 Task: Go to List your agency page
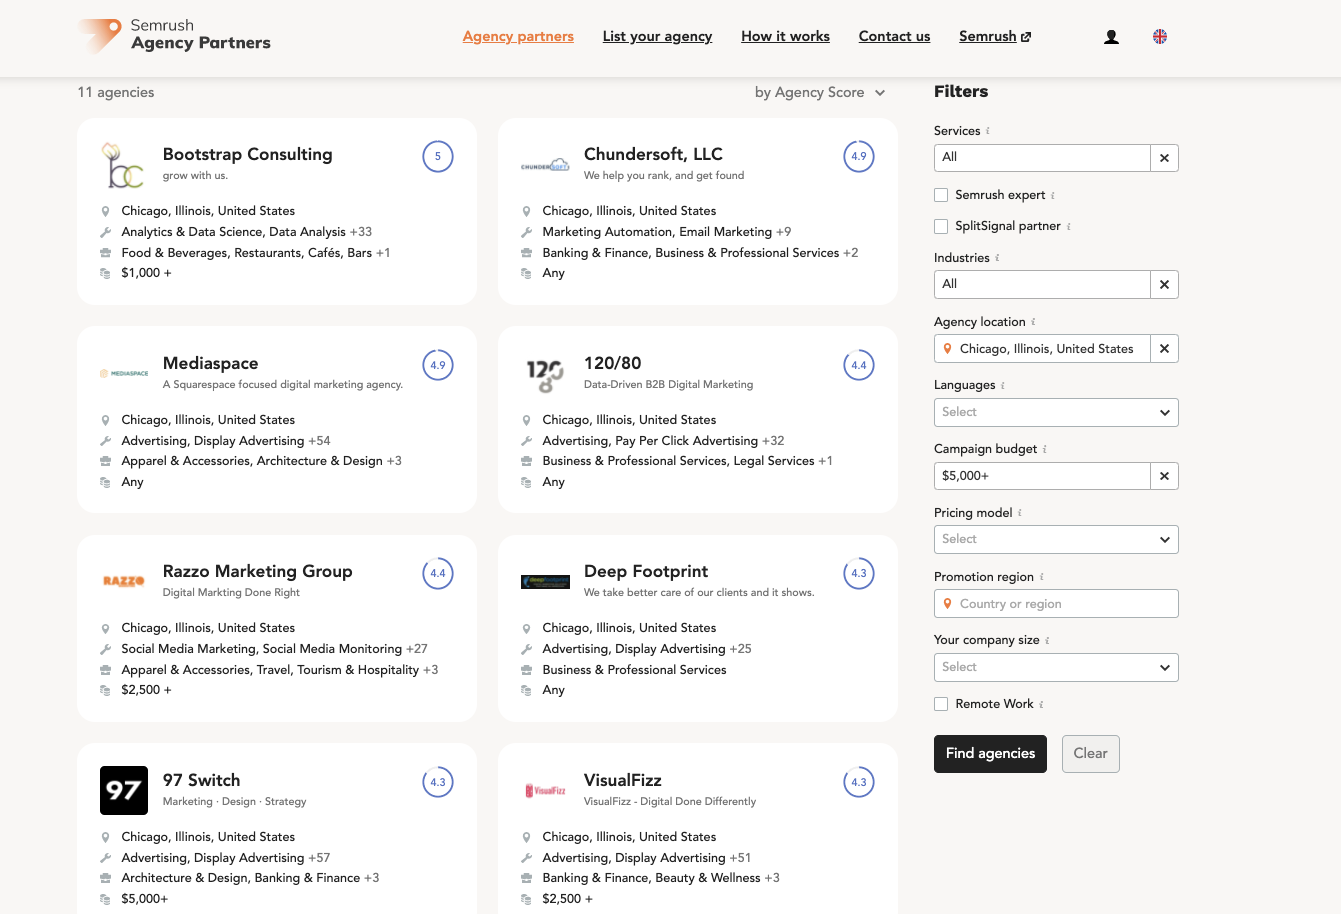click(657, 36)
